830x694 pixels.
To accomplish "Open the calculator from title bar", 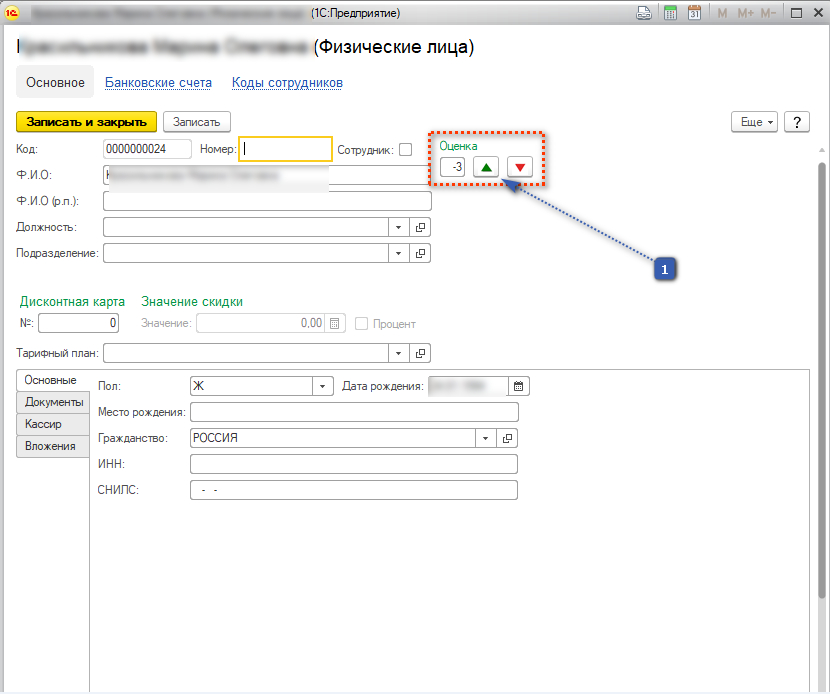I will pyautogui.click(x=669, y=13).
